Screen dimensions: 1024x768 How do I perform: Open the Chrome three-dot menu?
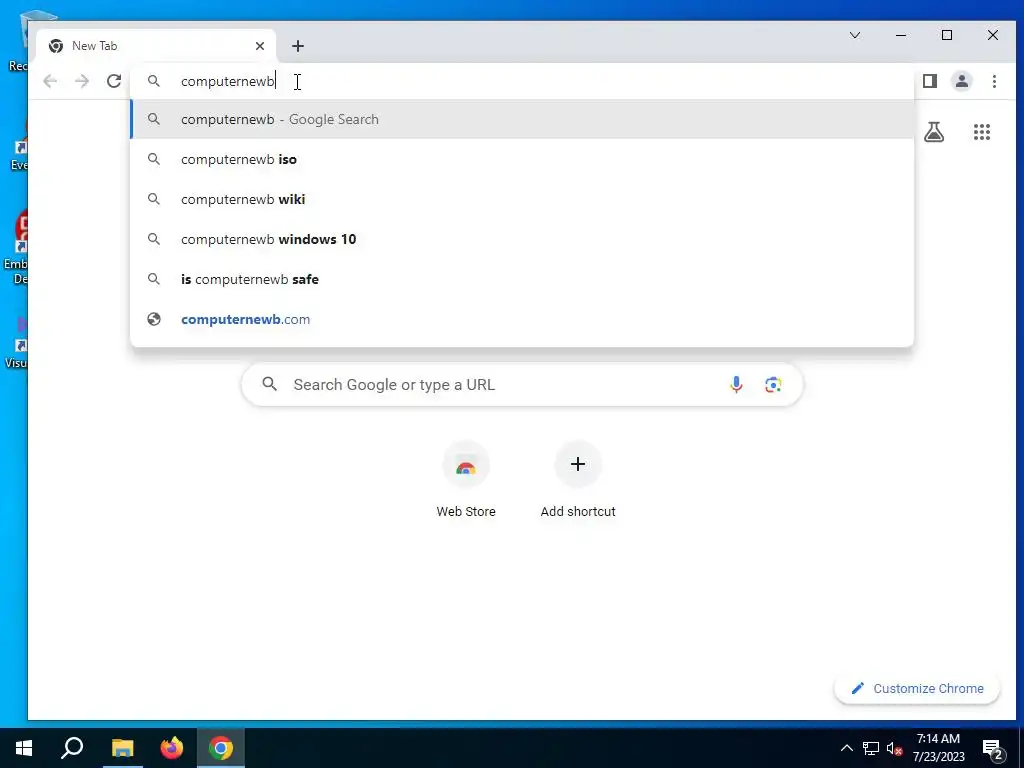(994, 81)
